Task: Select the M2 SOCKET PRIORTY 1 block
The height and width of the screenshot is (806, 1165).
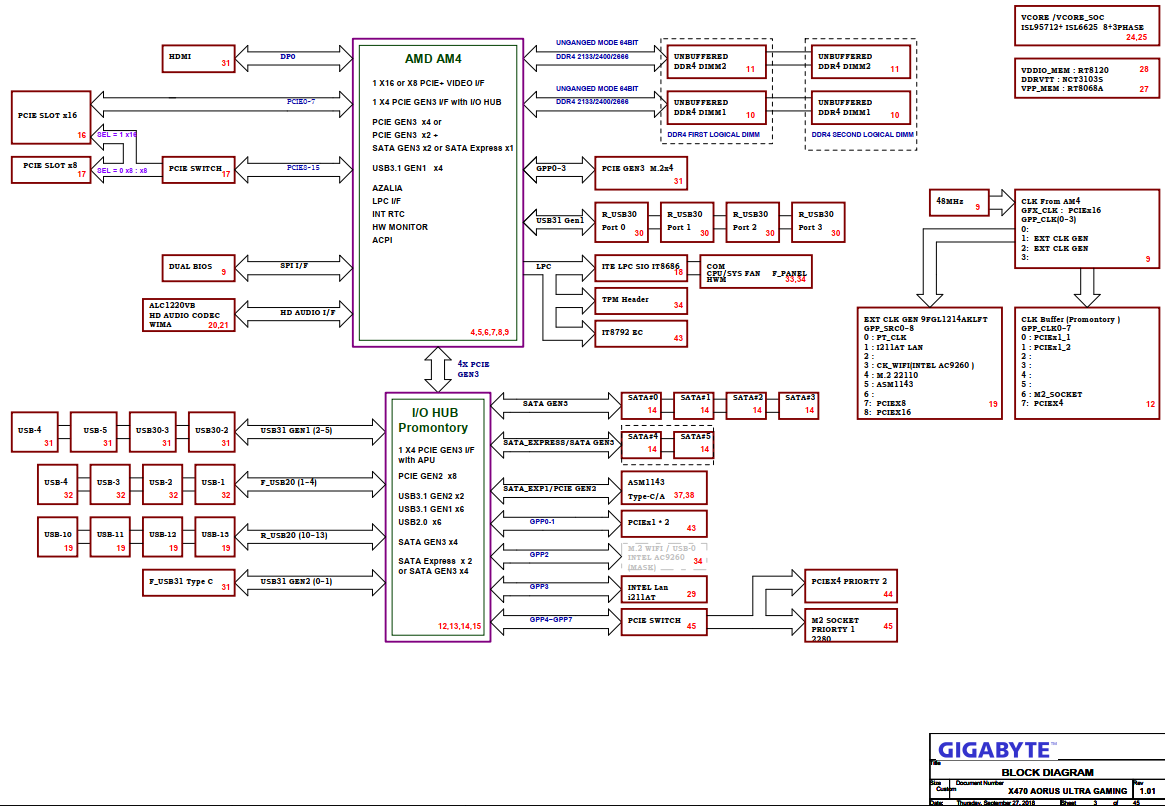Action: point(851,625)
